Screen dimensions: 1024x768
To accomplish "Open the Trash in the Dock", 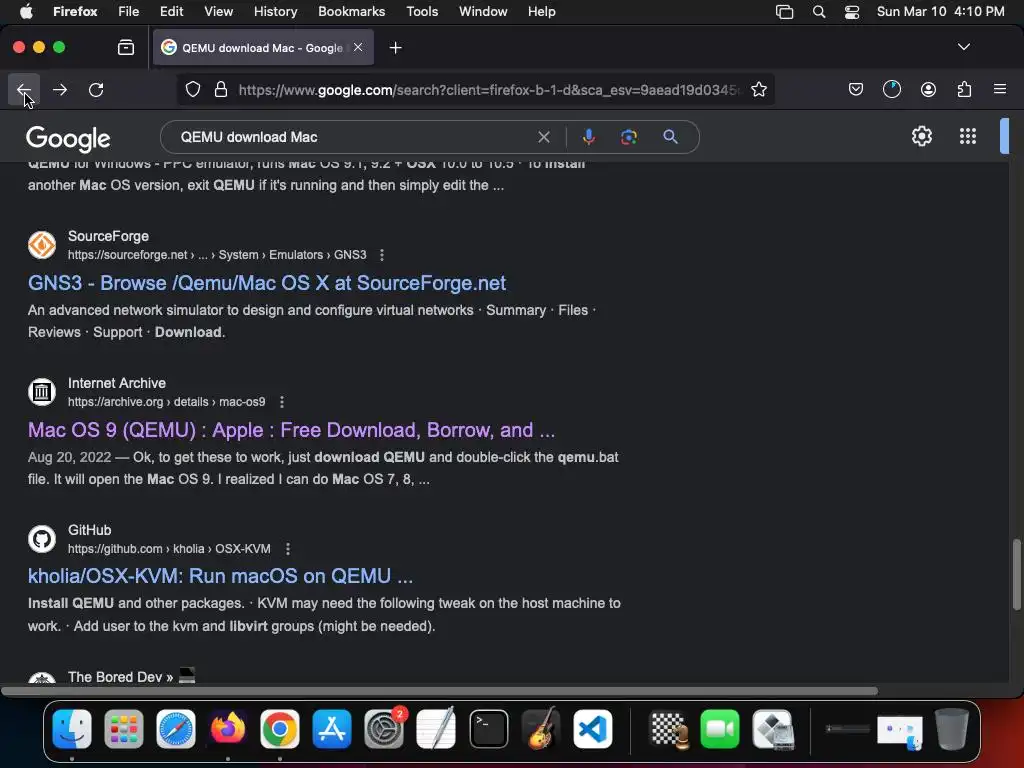I will [952, 728].
